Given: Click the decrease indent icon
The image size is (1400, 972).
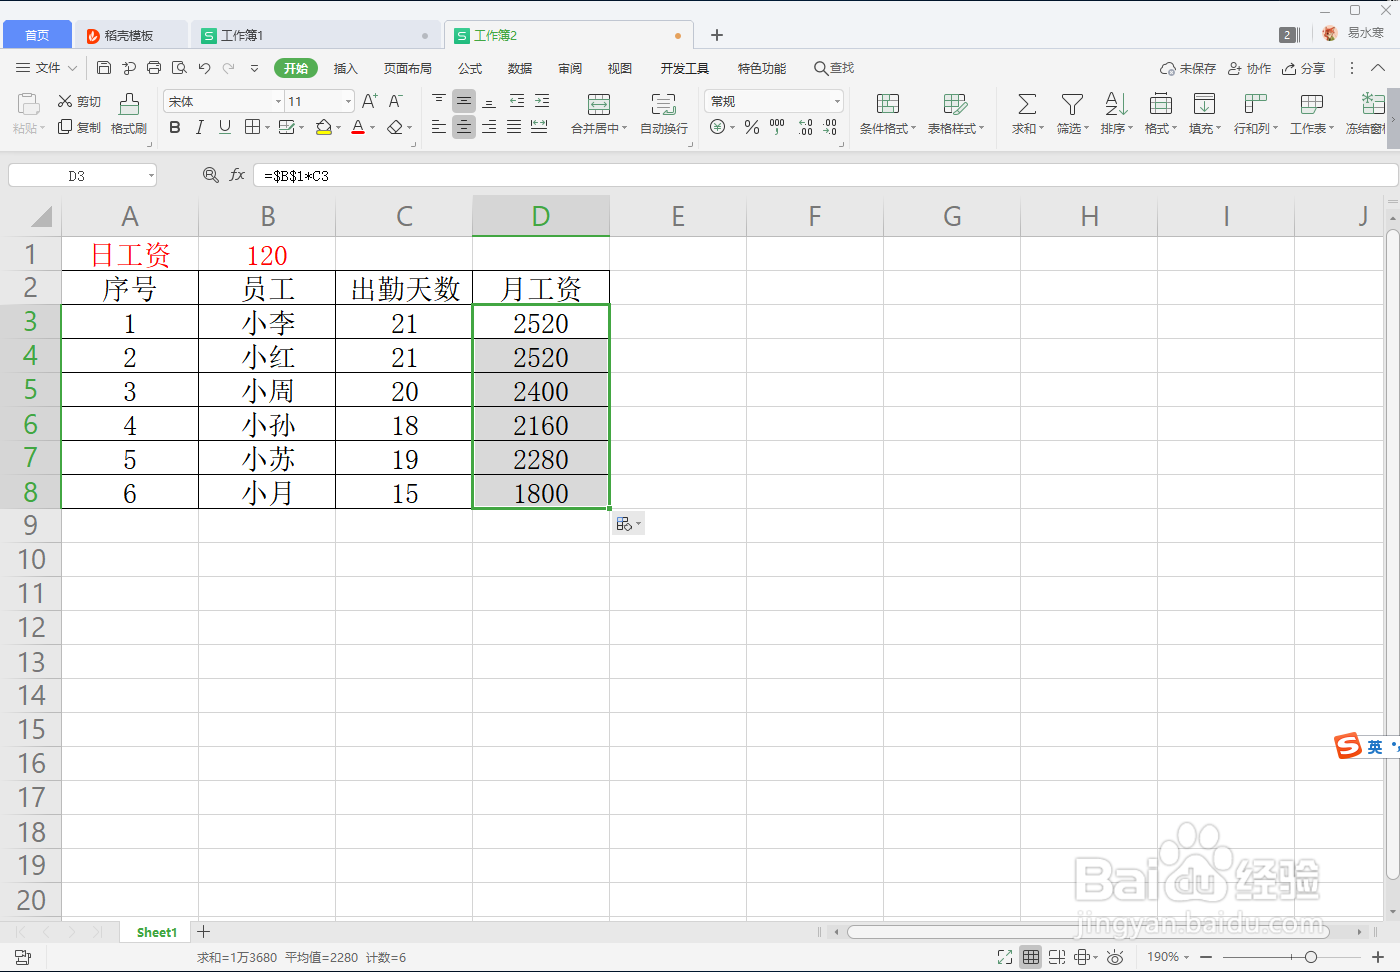Looking at the screenshot, I should [517, 101].
